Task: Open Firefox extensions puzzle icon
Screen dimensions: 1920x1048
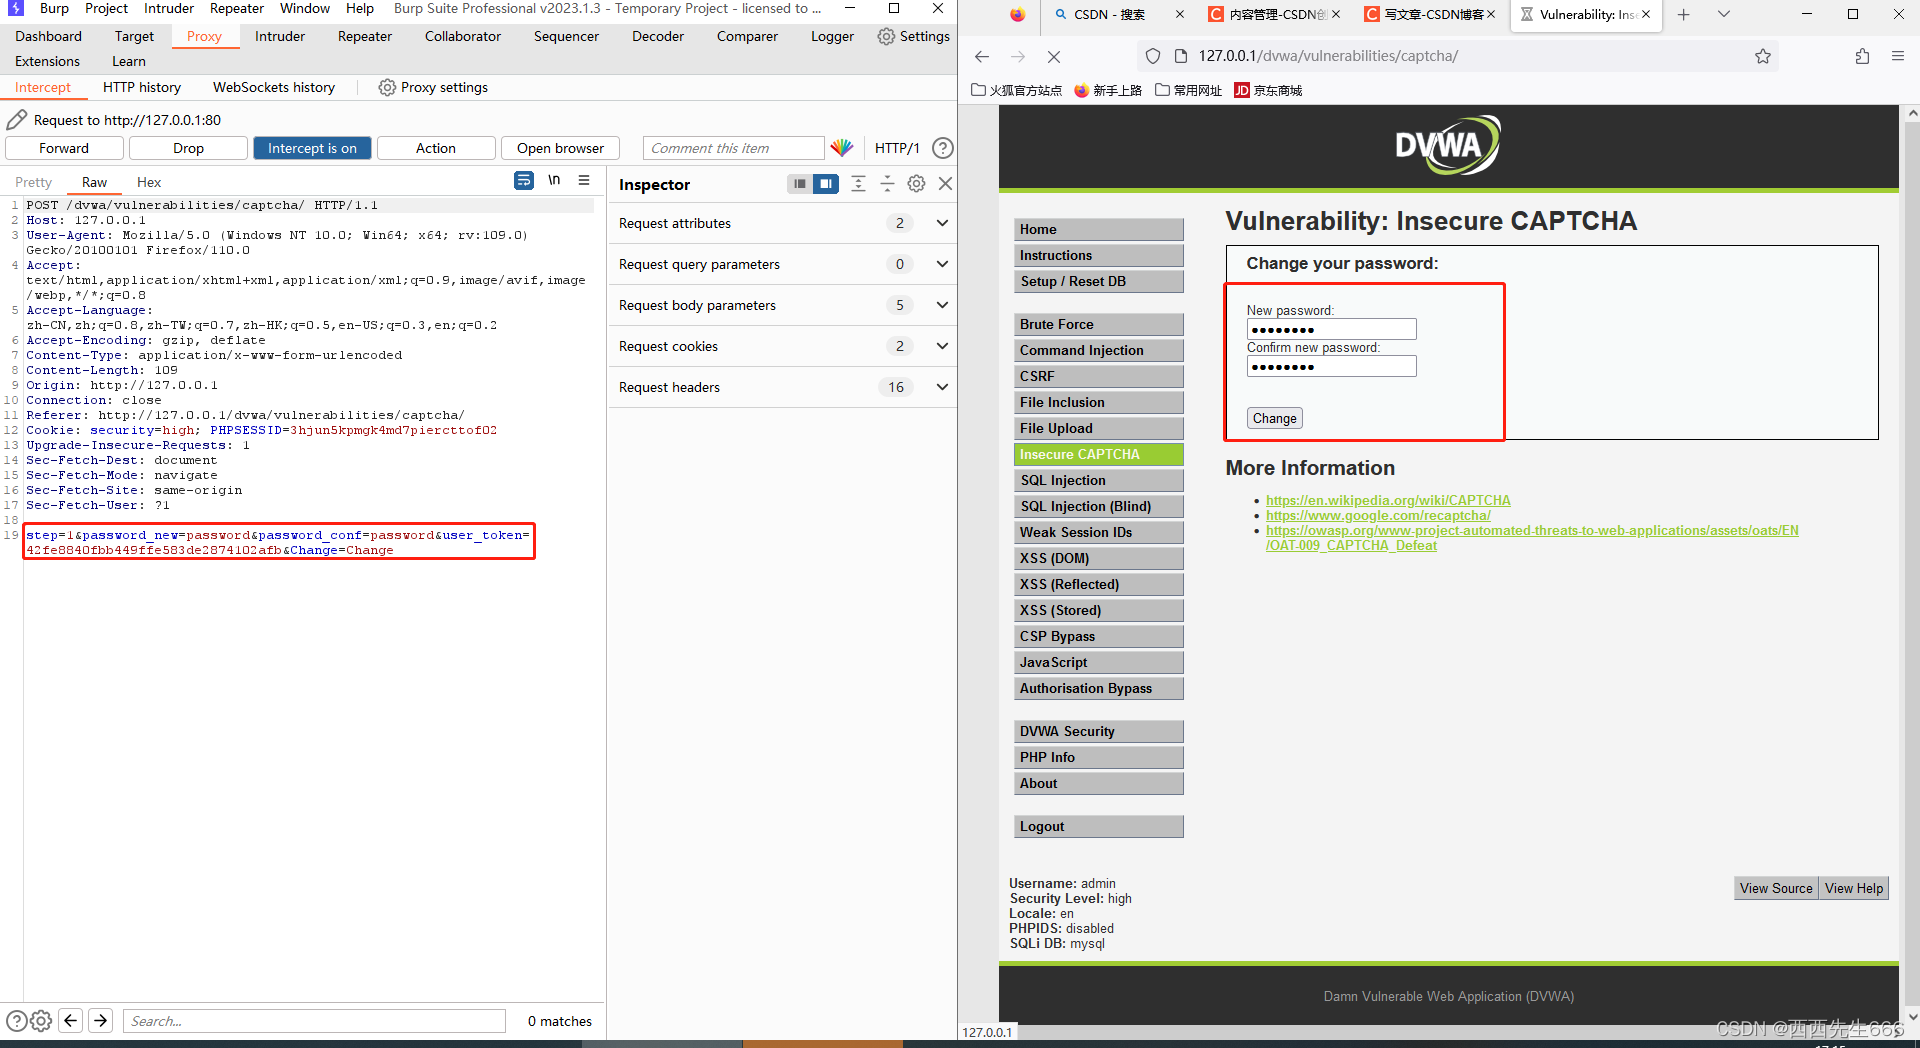Action: pyautogui.click(x=1862, y=57)
